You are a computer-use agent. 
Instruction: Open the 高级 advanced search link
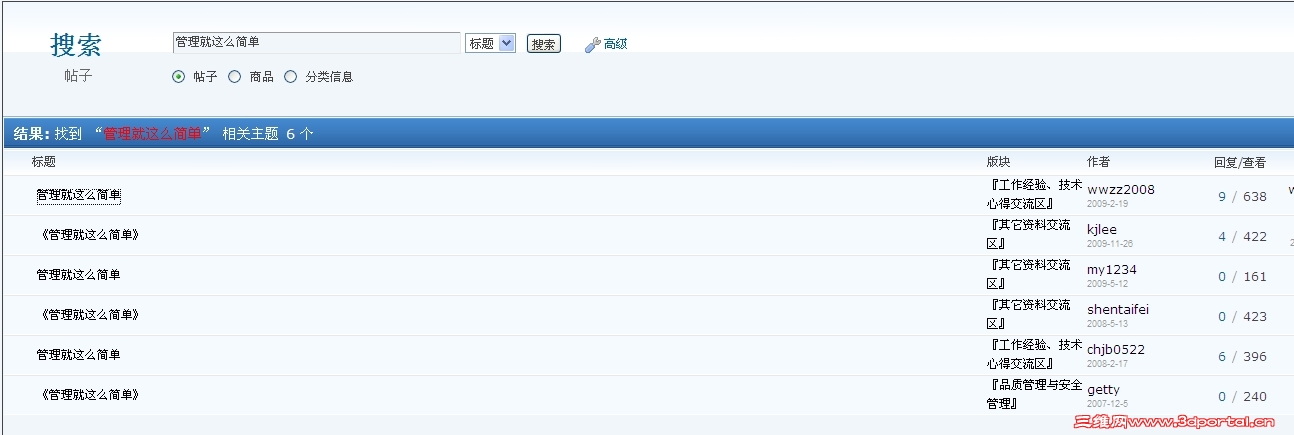[615, 44]
